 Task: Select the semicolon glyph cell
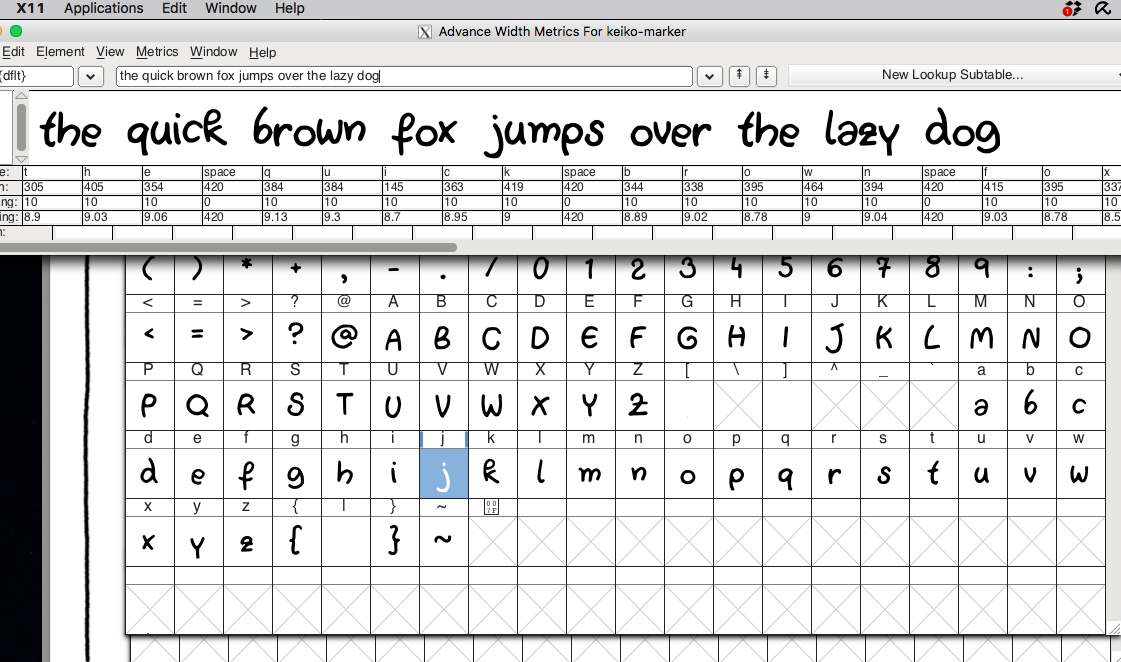1080,274
